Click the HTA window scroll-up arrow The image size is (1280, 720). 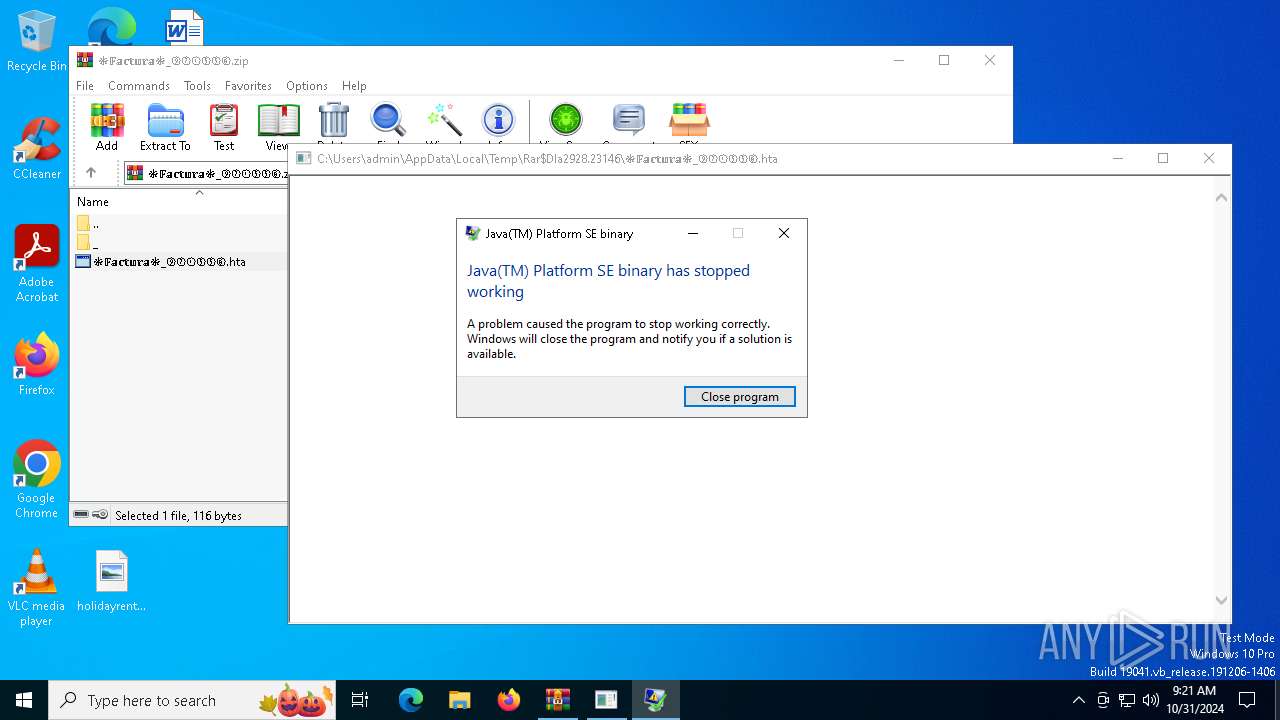click(1221, 198)
